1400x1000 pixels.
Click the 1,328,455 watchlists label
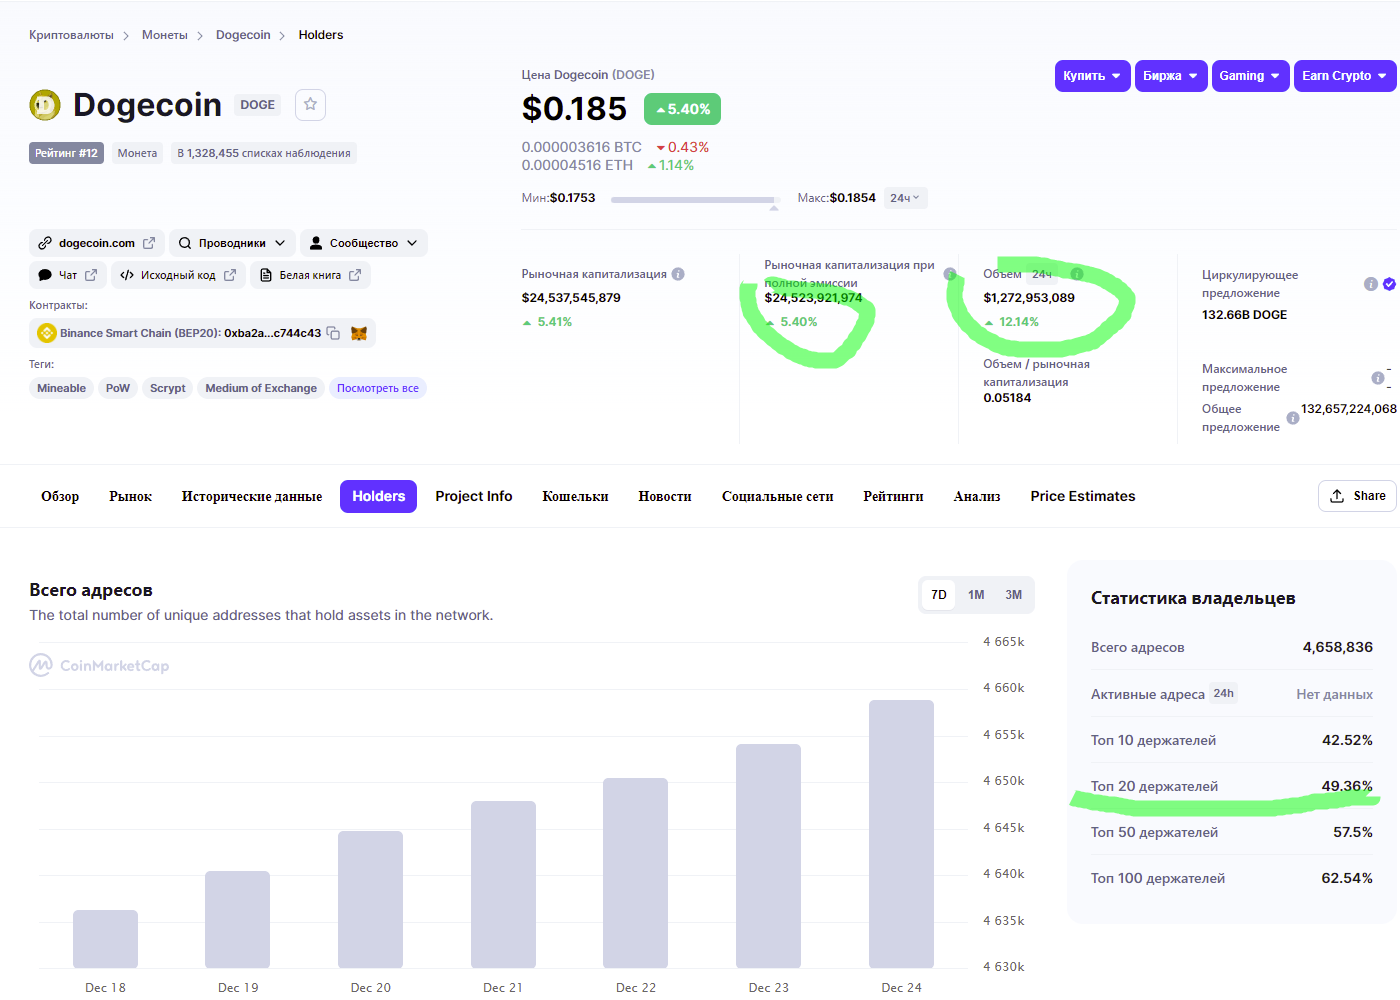click(264, 153)
